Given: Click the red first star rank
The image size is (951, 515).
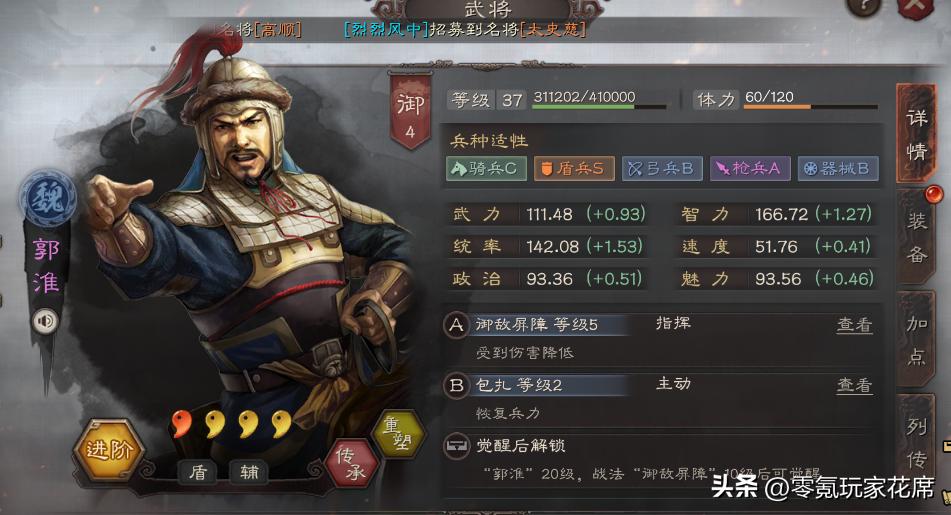Looking at the screenshot, I should (181, 423).
